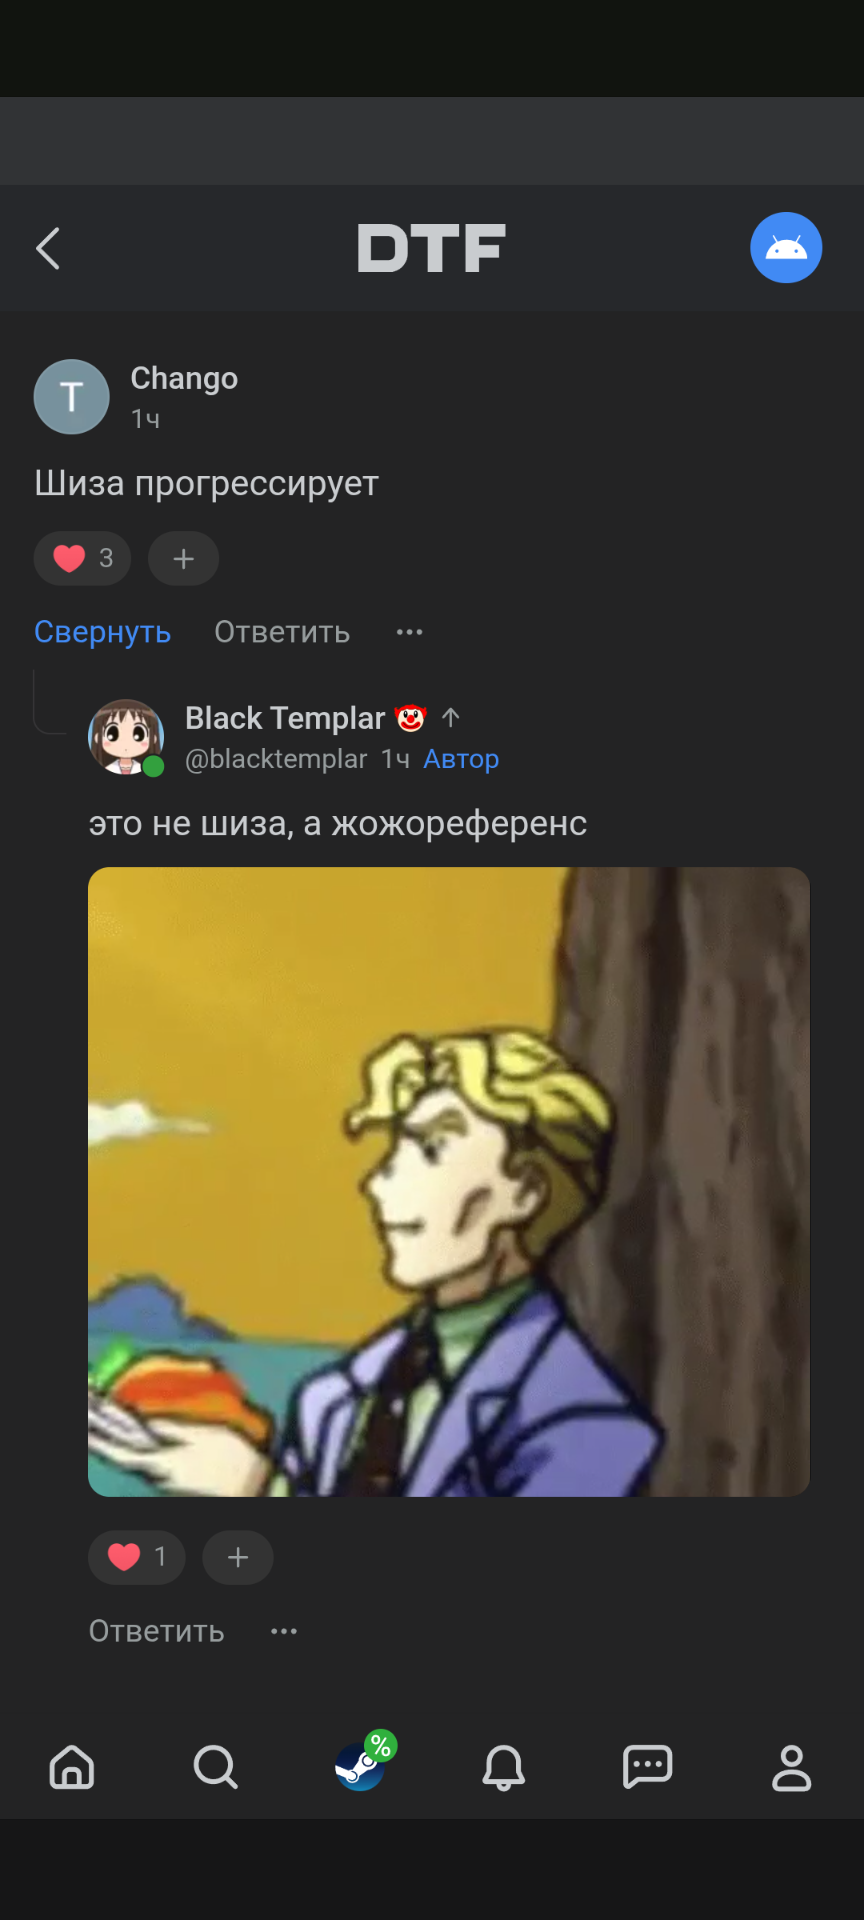Add a reaction to Chango's comment
This screenshot has width=864, height=1920.
point(183,558)
